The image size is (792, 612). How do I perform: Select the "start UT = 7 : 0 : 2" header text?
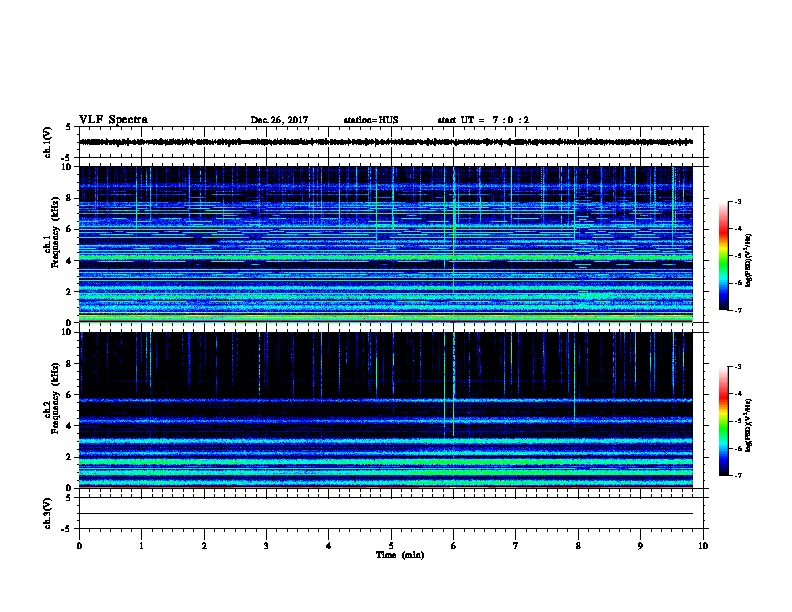[x=483, y=120]
